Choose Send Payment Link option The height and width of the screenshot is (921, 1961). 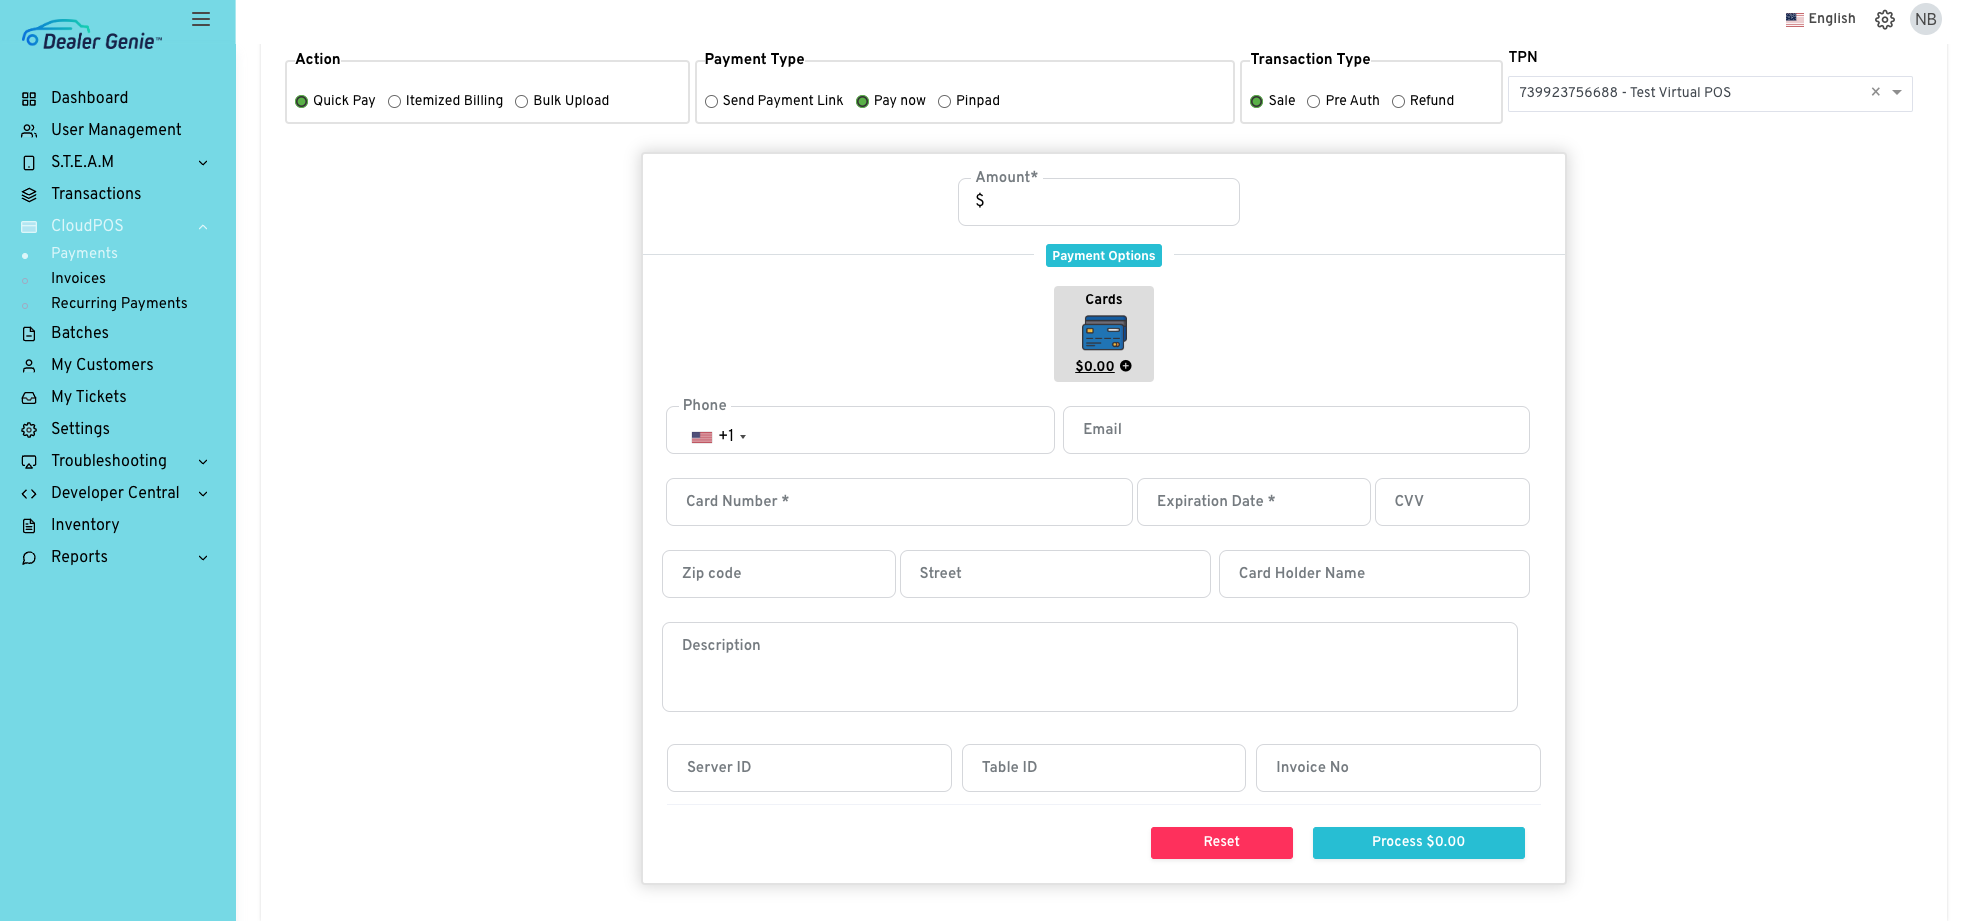711,101
